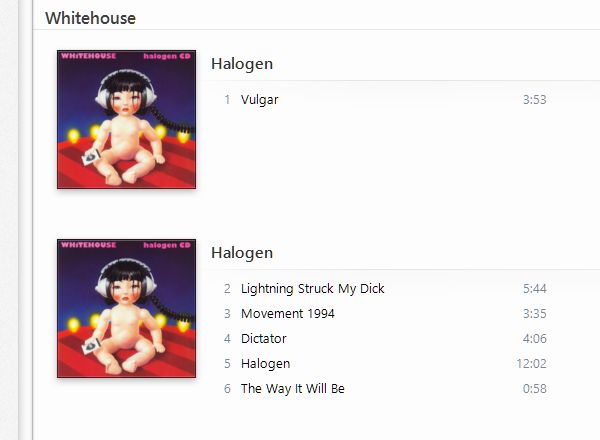600x440 pixels.
Task: Click the 3:35 duration for Movement 1994
Action: pos(535,314)
